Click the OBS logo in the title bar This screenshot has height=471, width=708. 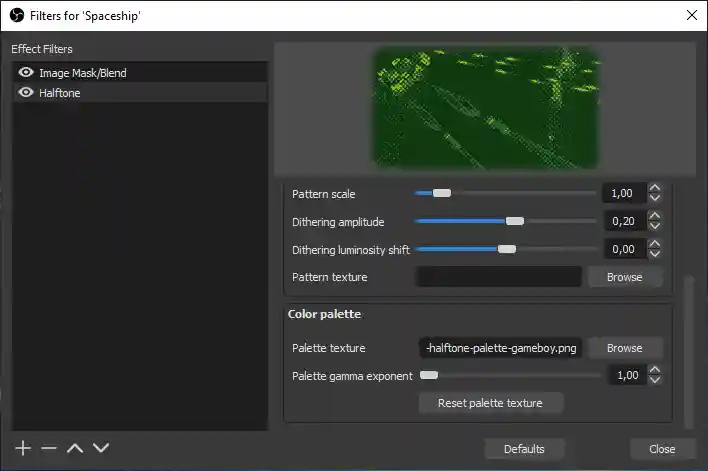(17, 15)
